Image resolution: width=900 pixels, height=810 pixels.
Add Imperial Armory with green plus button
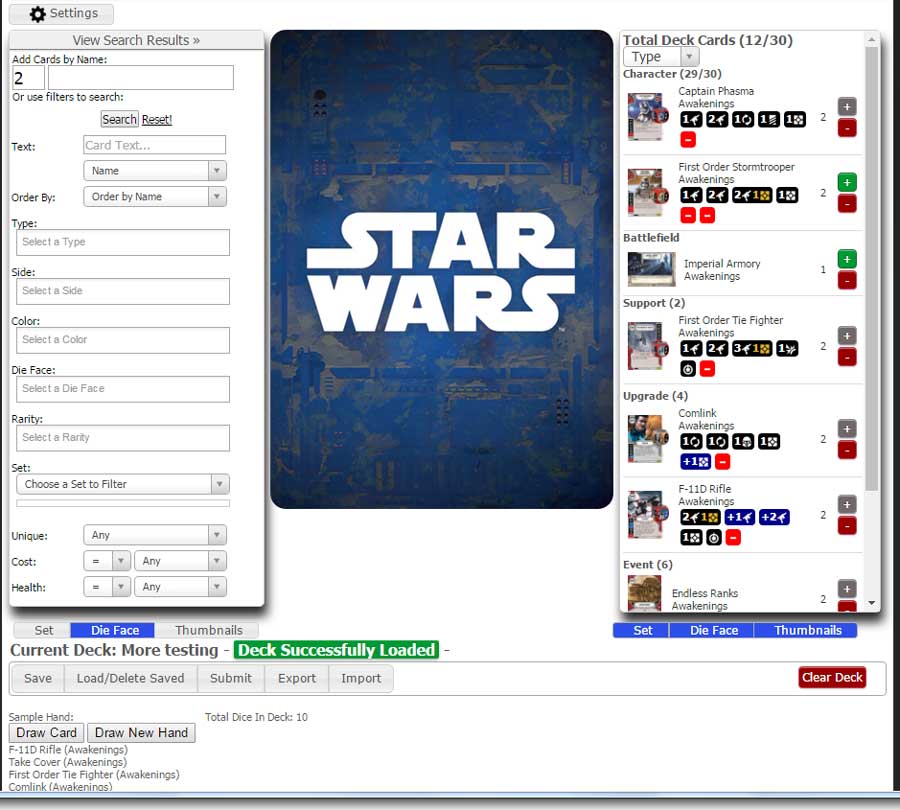[x=847, y=259]
